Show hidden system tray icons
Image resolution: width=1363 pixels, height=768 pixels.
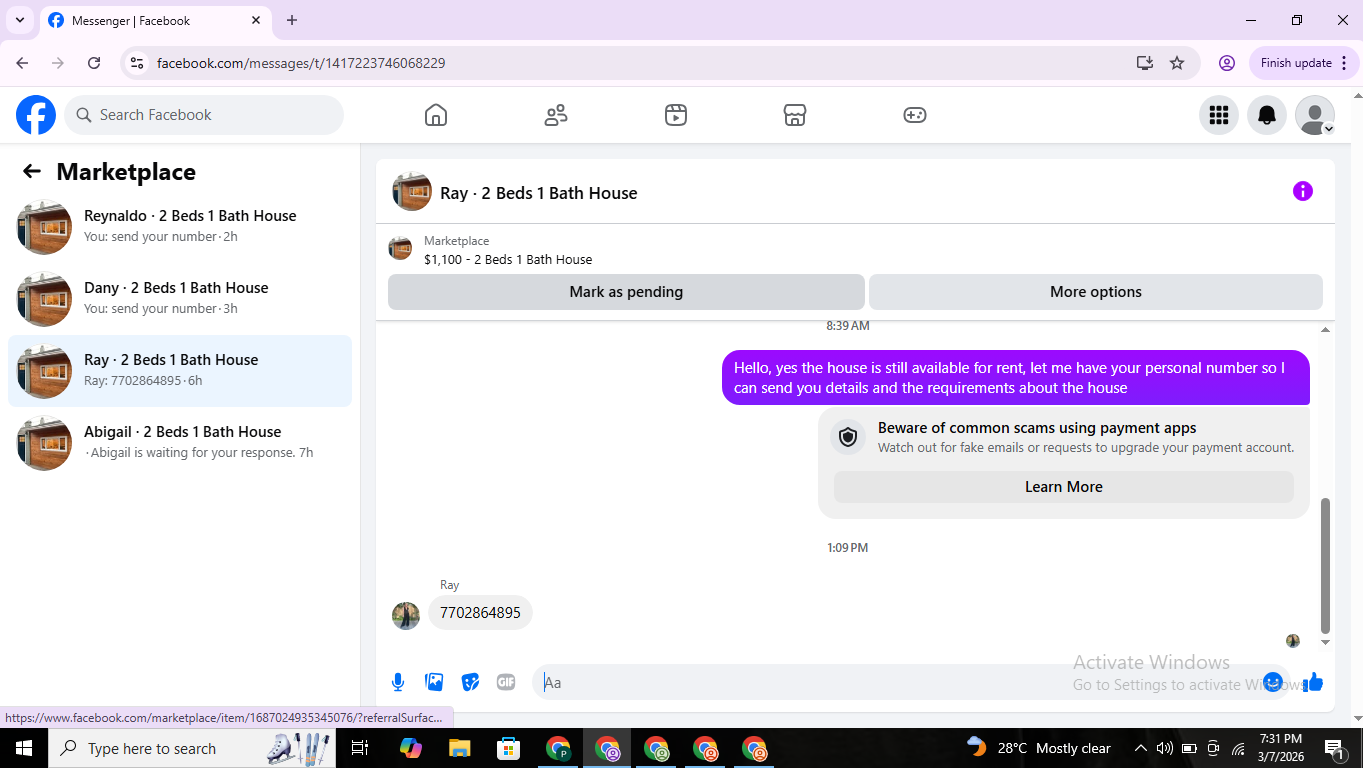point(1140,748)
